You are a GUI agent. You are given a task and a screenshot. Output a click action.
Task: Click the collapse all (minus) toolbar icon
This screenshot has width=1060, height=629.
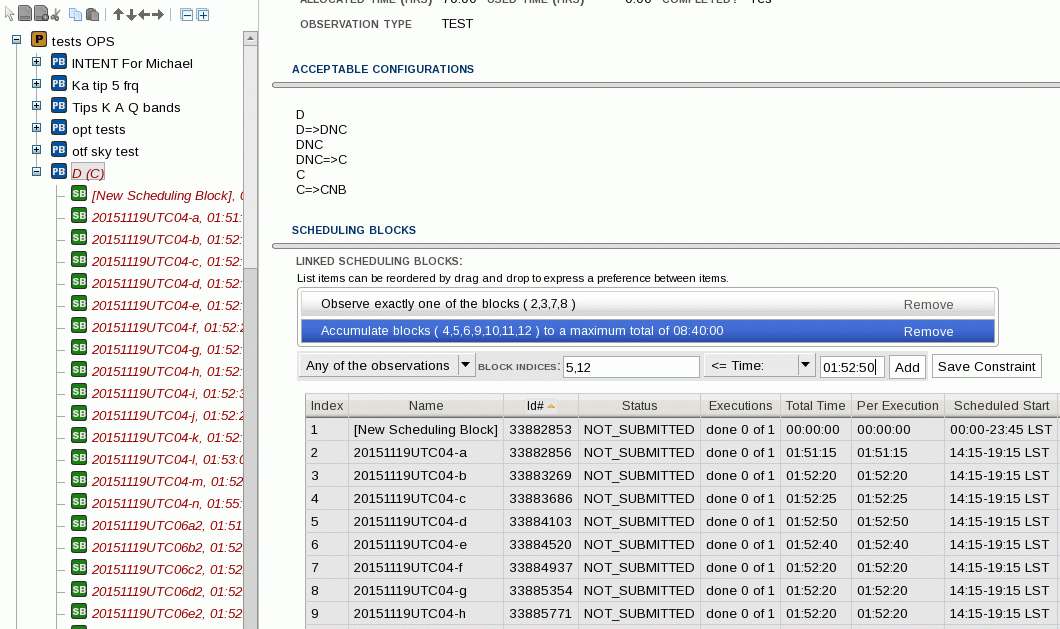click(186, 14)
